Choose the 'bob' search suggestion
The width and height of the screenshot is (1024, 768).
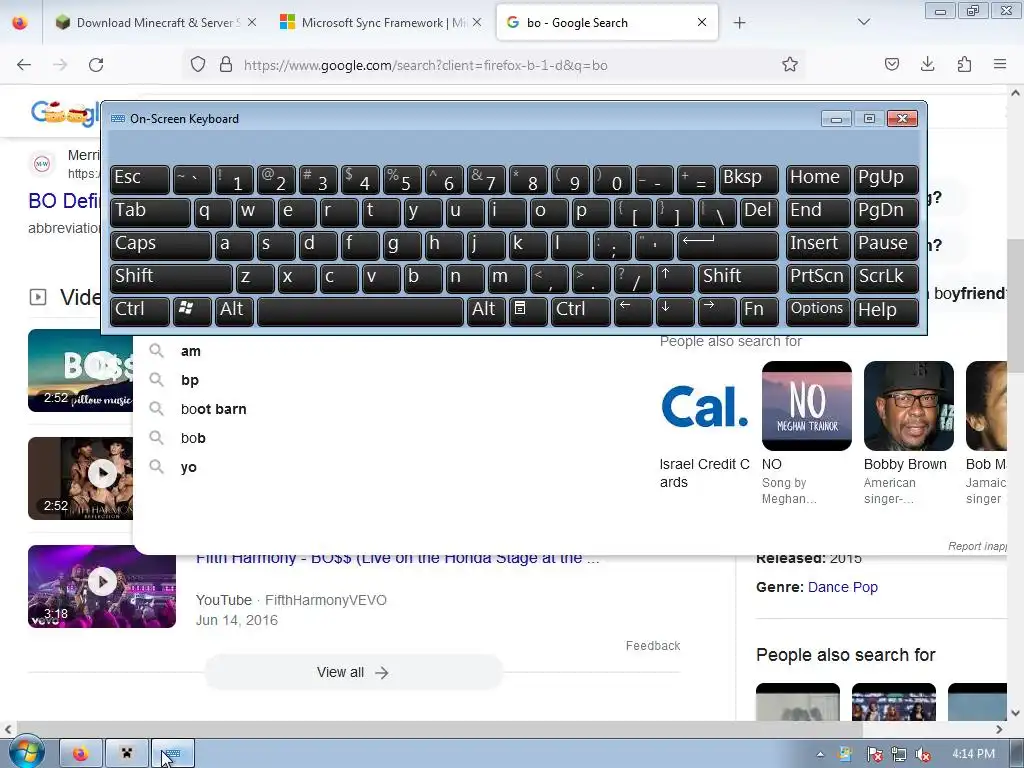pos(193,438)
